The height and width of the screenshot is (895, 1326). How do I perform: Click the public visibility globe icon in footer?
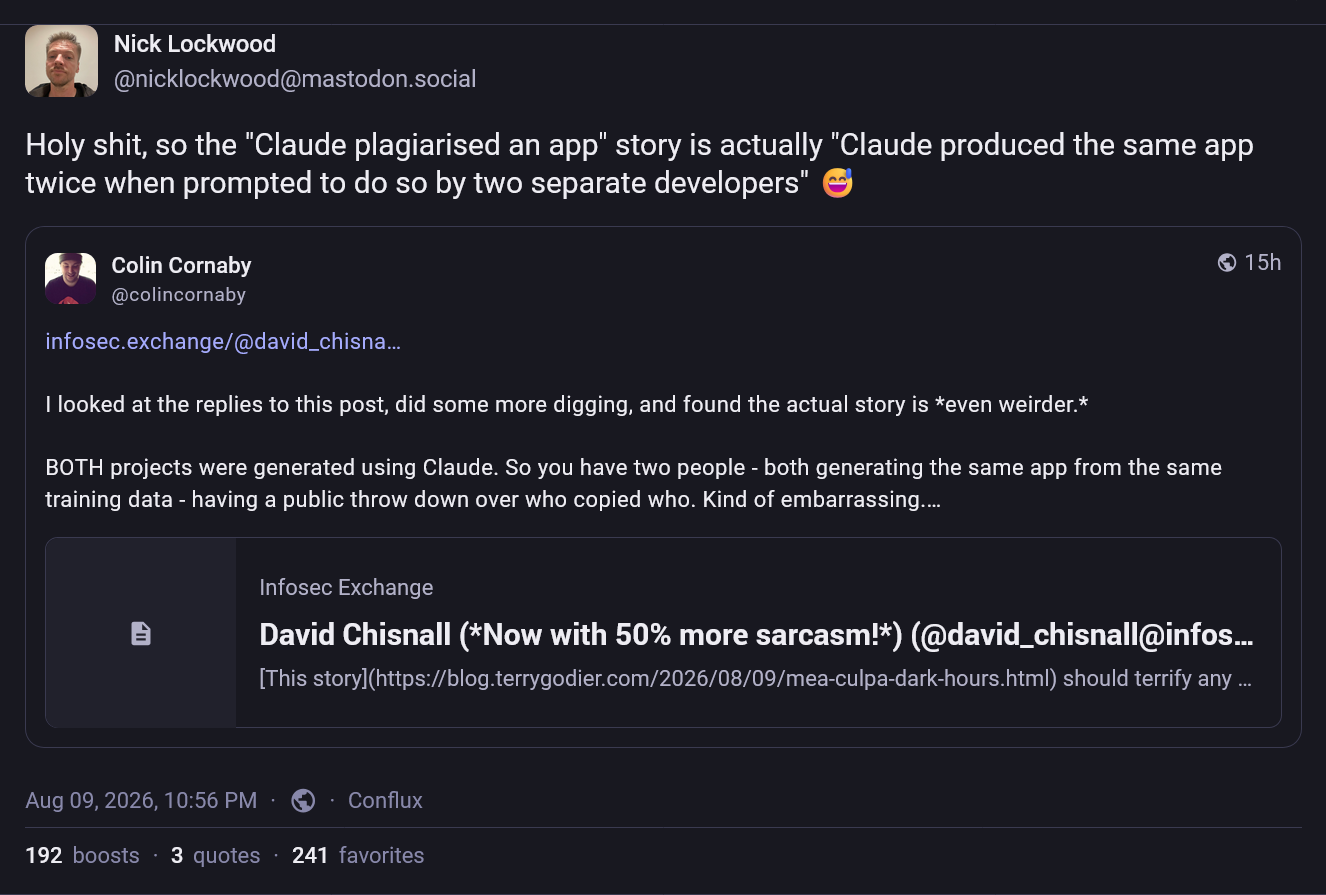(x=303, y=800)
